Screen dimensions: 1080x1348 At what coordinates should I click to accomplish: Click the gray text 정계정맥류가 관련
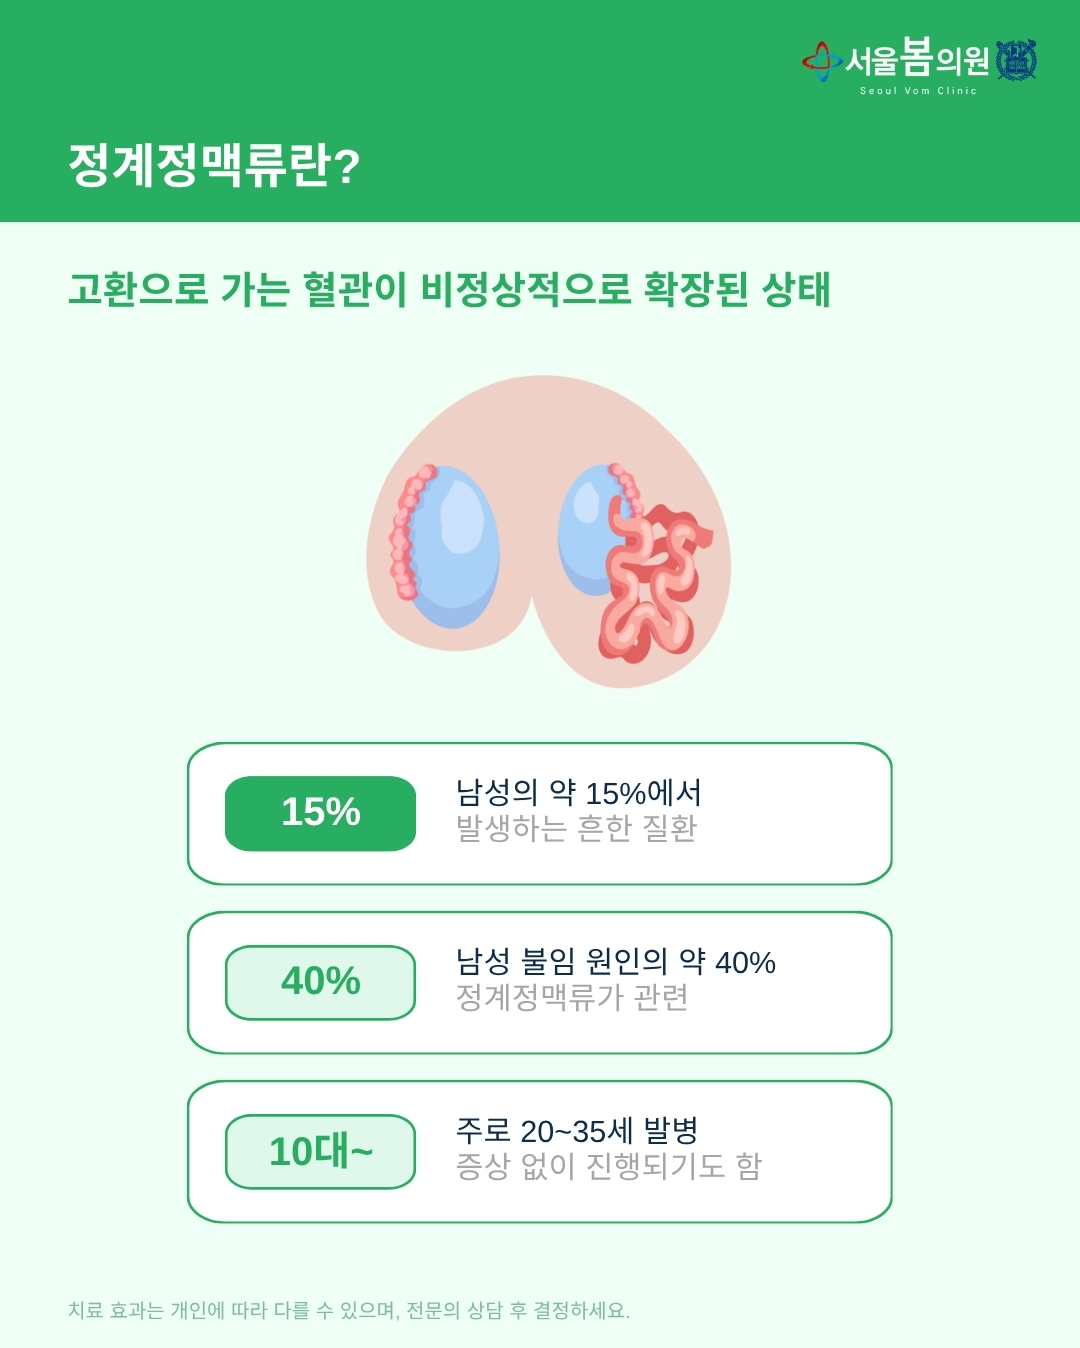[x=572, y=997]
